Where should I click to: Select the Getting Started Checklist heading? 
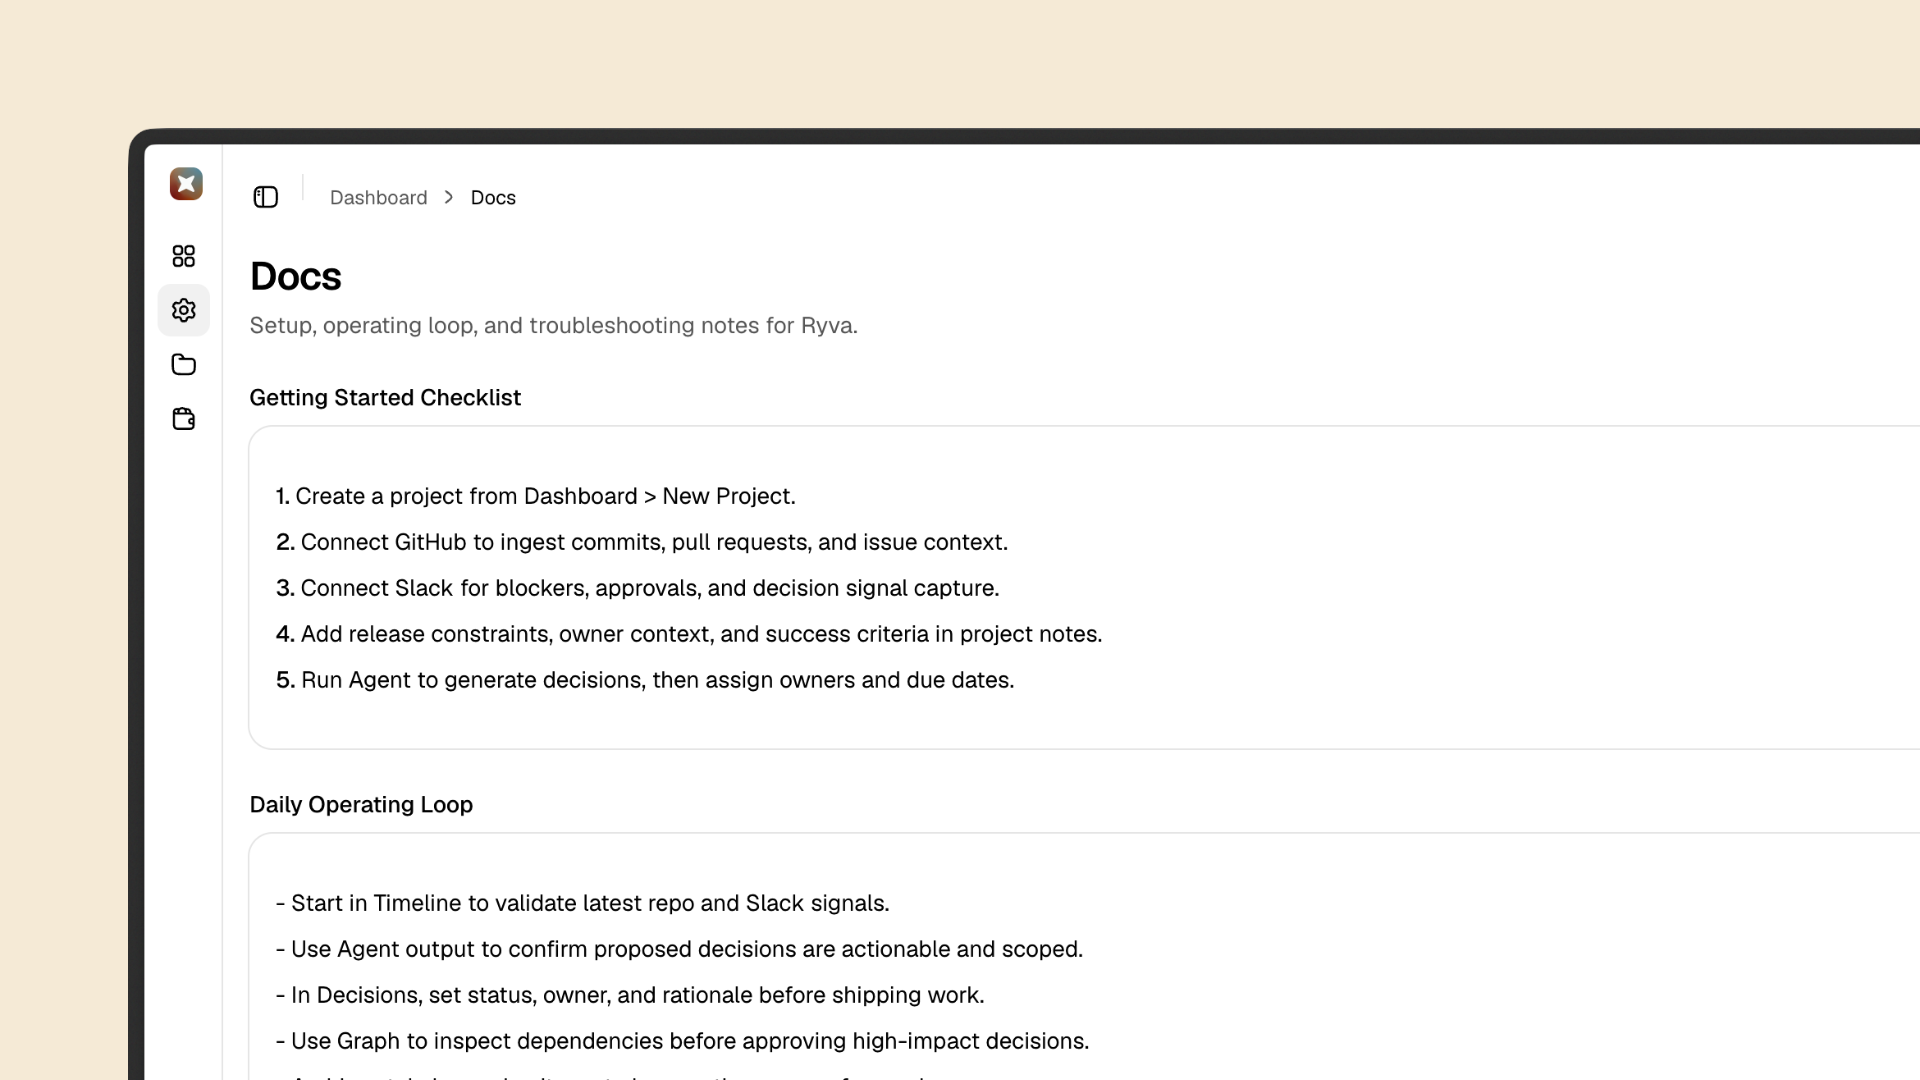coord(385,398)
